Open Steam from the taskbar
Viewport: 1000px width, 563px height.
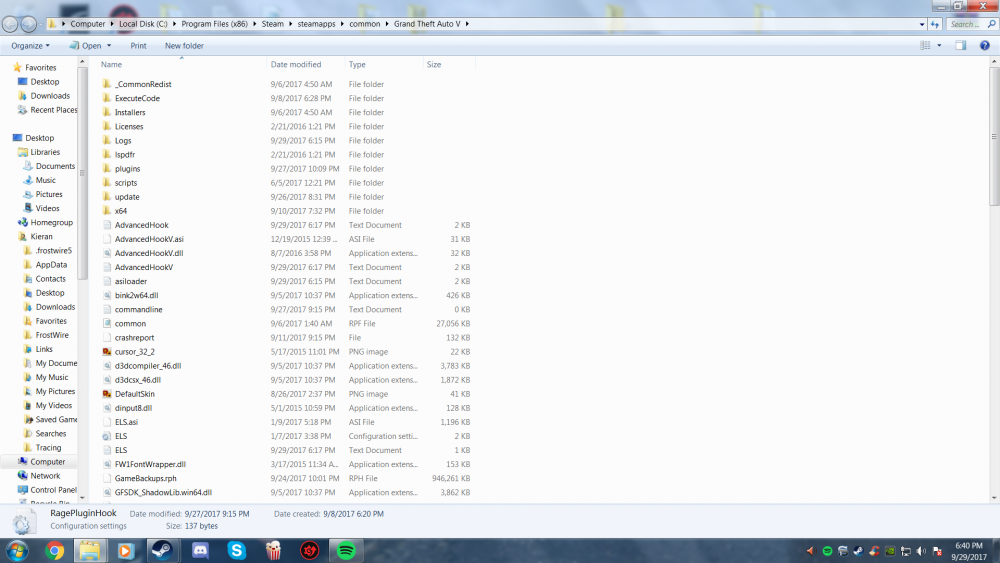pyautogui.click(x=163, y=550)
